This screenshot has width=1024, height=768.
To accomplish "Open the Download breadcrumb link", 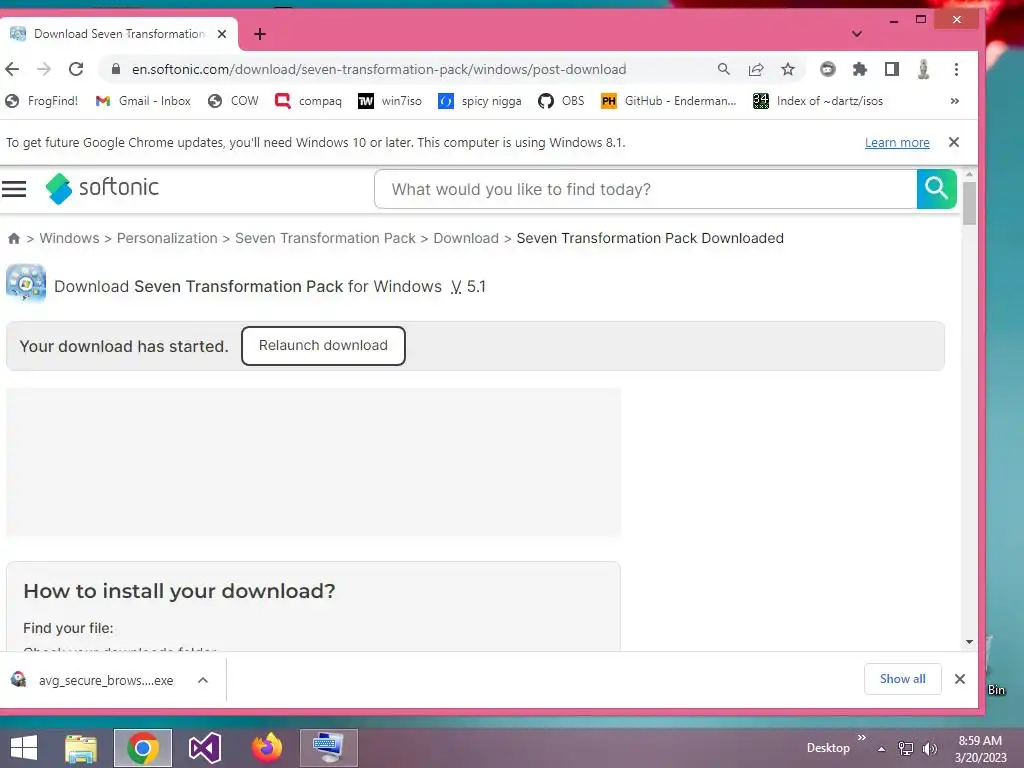I will tap(466, 238).
